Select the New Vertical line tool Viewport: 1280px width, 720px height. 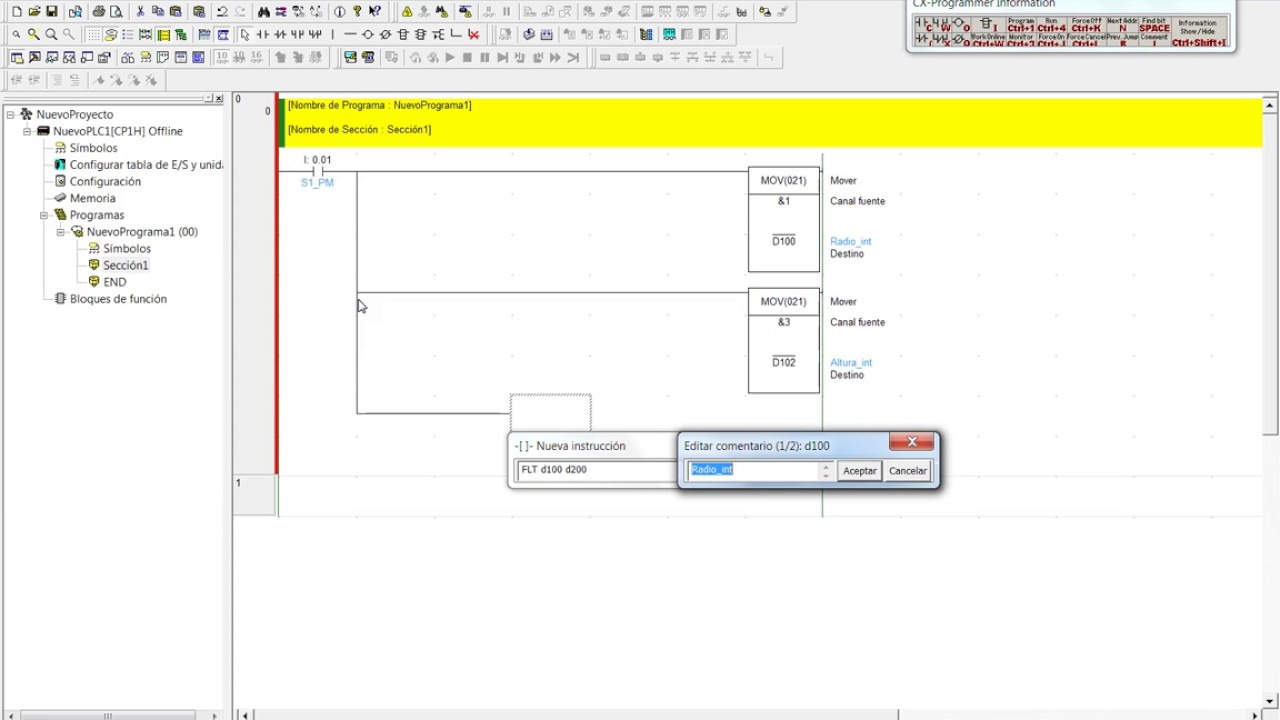click(x=332, y=34)
